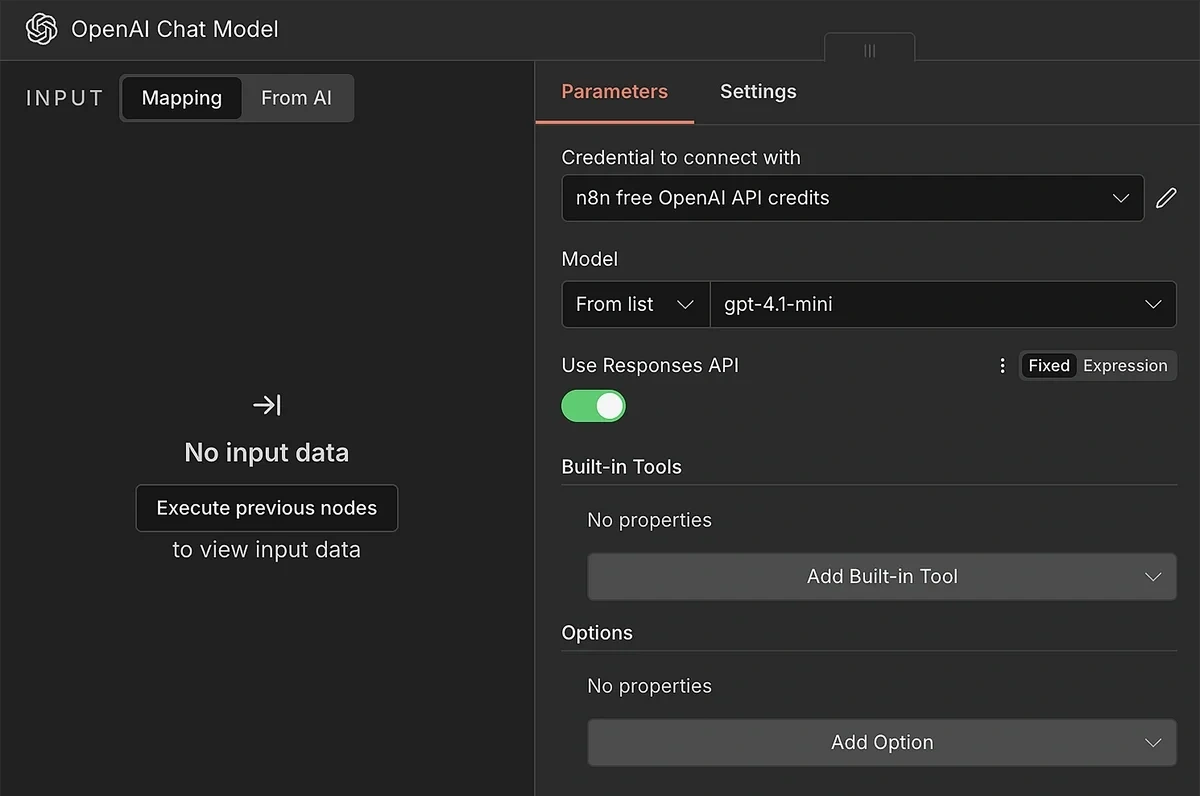Disable the Use Responses API toggle
Image resolution: width=1200 pixels, height=796 pixels.
(593, 406)
